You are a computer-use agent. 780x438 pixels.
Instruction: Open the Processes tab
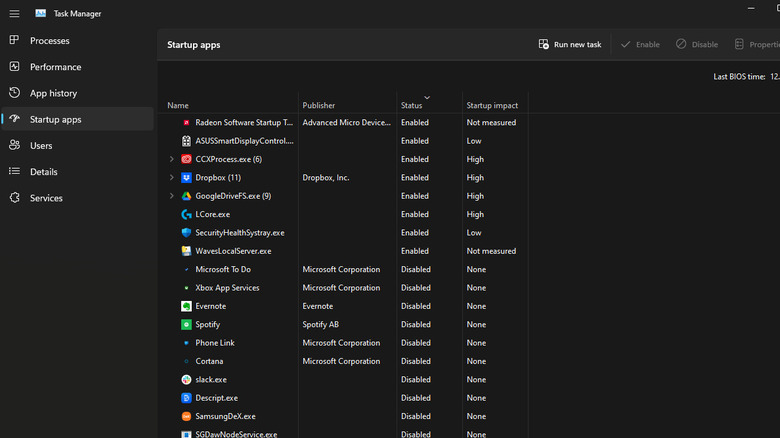click(49, 41)
